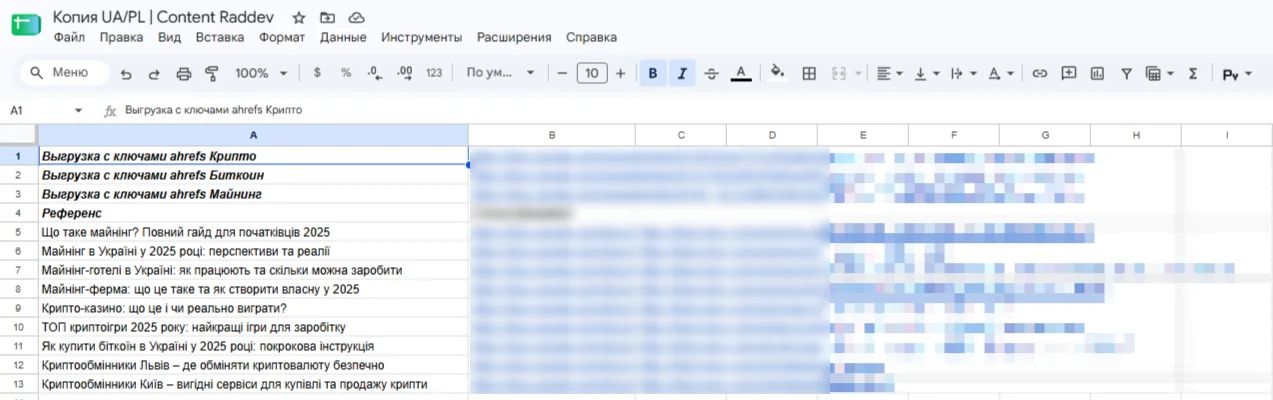1273x400 pixels.
Task: Decrease decimal places
Action: 375,73
